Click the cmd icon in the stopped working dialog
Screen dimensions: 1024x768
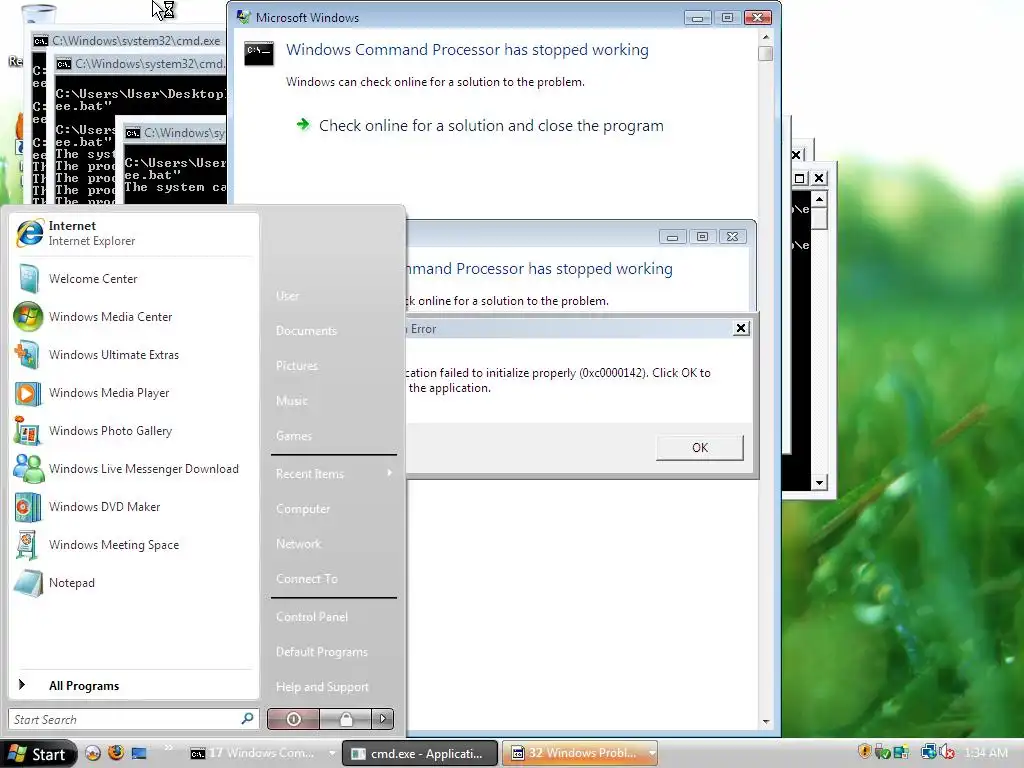click(x=259, y=53)
